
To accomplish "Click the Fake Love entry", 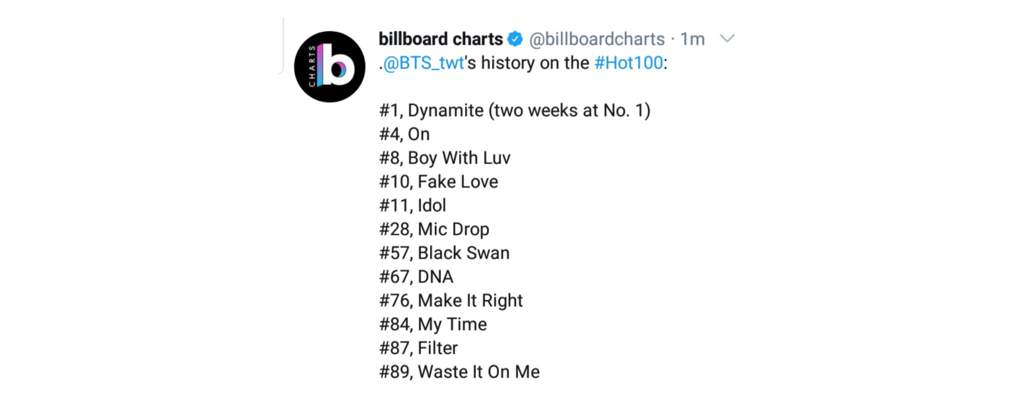I will pyautogui.click(x=438, y=182).
